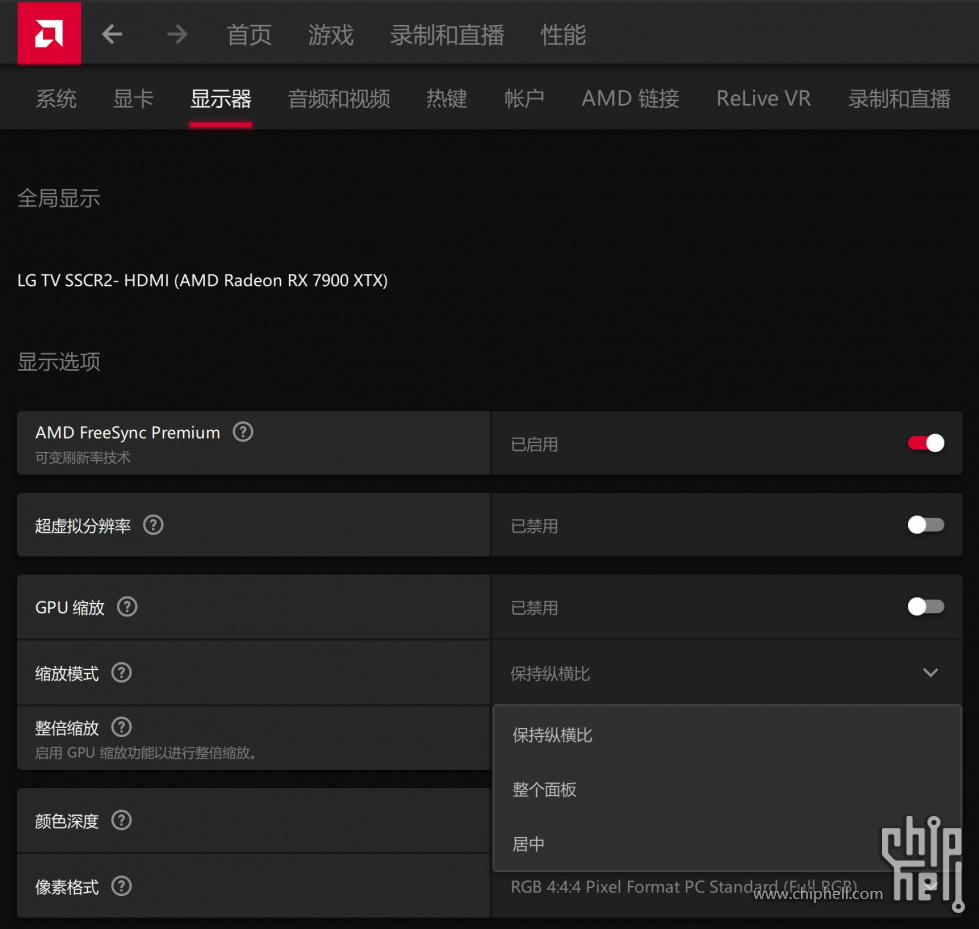Open the 游戏 top menu

point(331,35)
